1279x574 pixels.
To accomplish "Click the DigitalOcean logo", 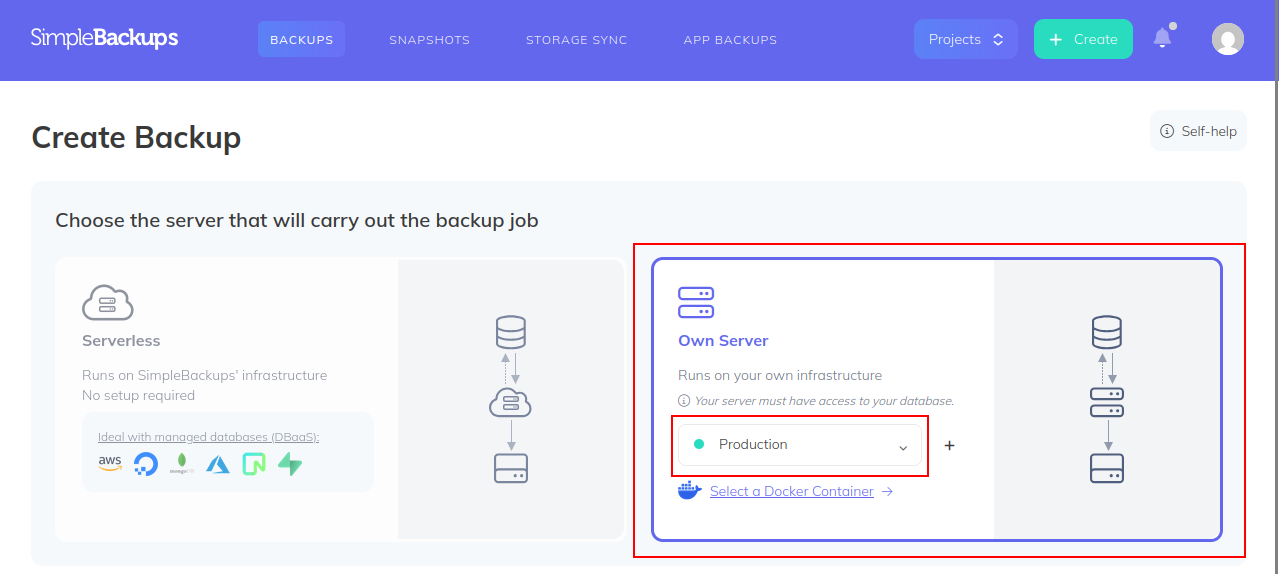I will coord(146,463).
